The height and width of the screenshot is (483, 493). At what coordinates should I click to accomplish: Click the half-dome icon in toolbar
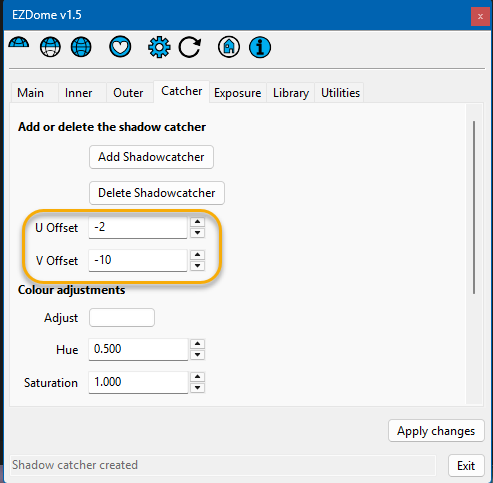(19, 43)
